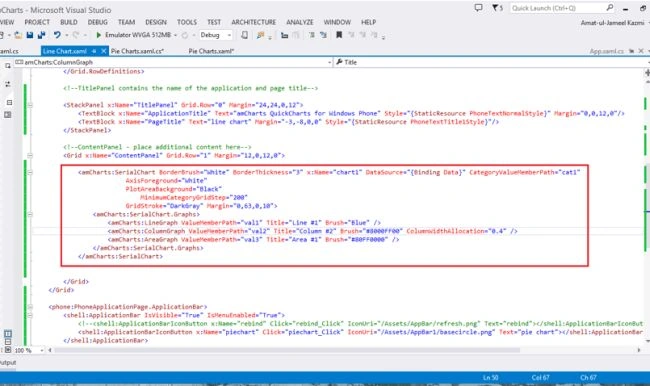The height and width of the screenshot is (386, 650).
Task: Open the amCharts:ColumnGraph element dropdown
Action: click(x=330, y=62)
